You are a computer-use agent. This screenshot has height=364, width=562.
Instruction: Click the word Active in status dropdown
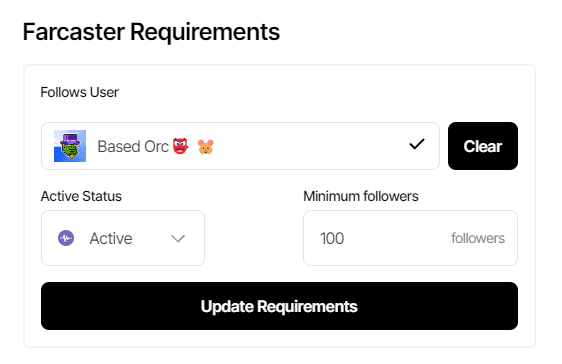(x=111, y=238)
